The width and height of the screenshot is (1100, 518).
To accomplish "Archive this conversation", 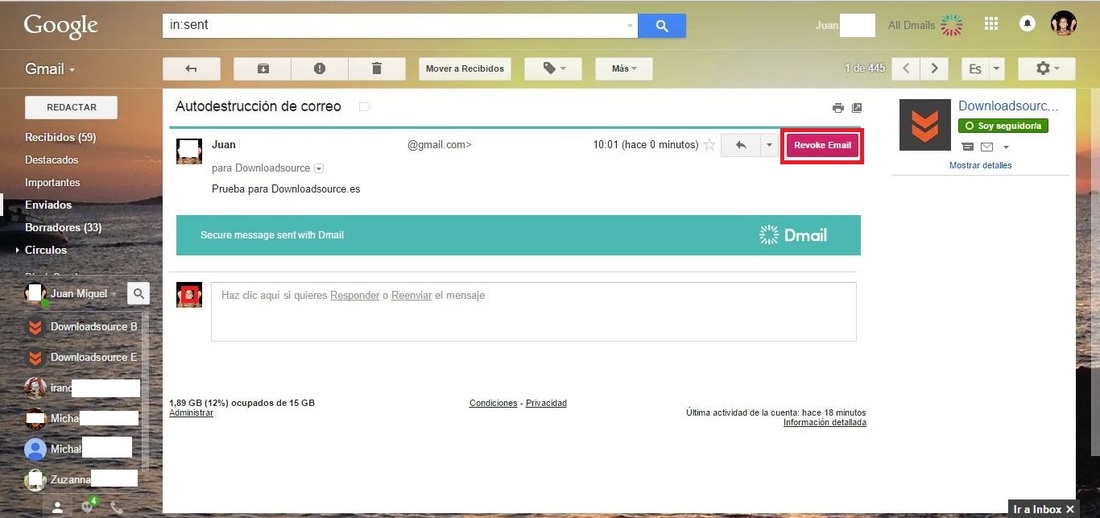I will (x=262, y=69).
